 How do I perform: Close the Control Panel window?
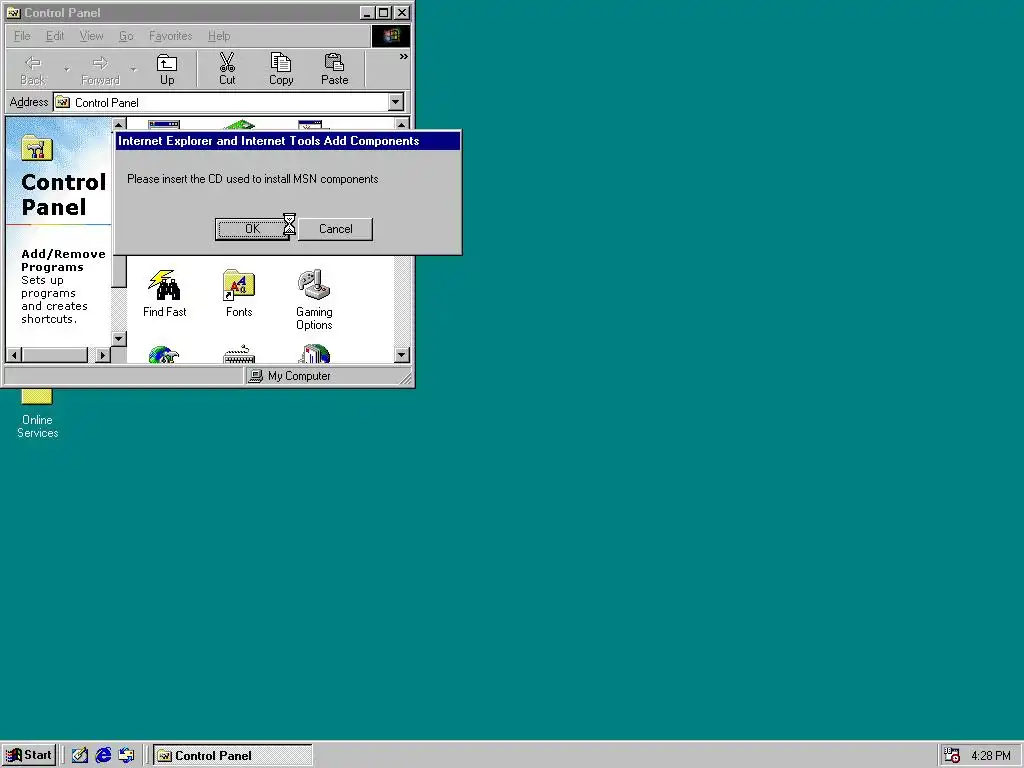click(x=402, y=12)
